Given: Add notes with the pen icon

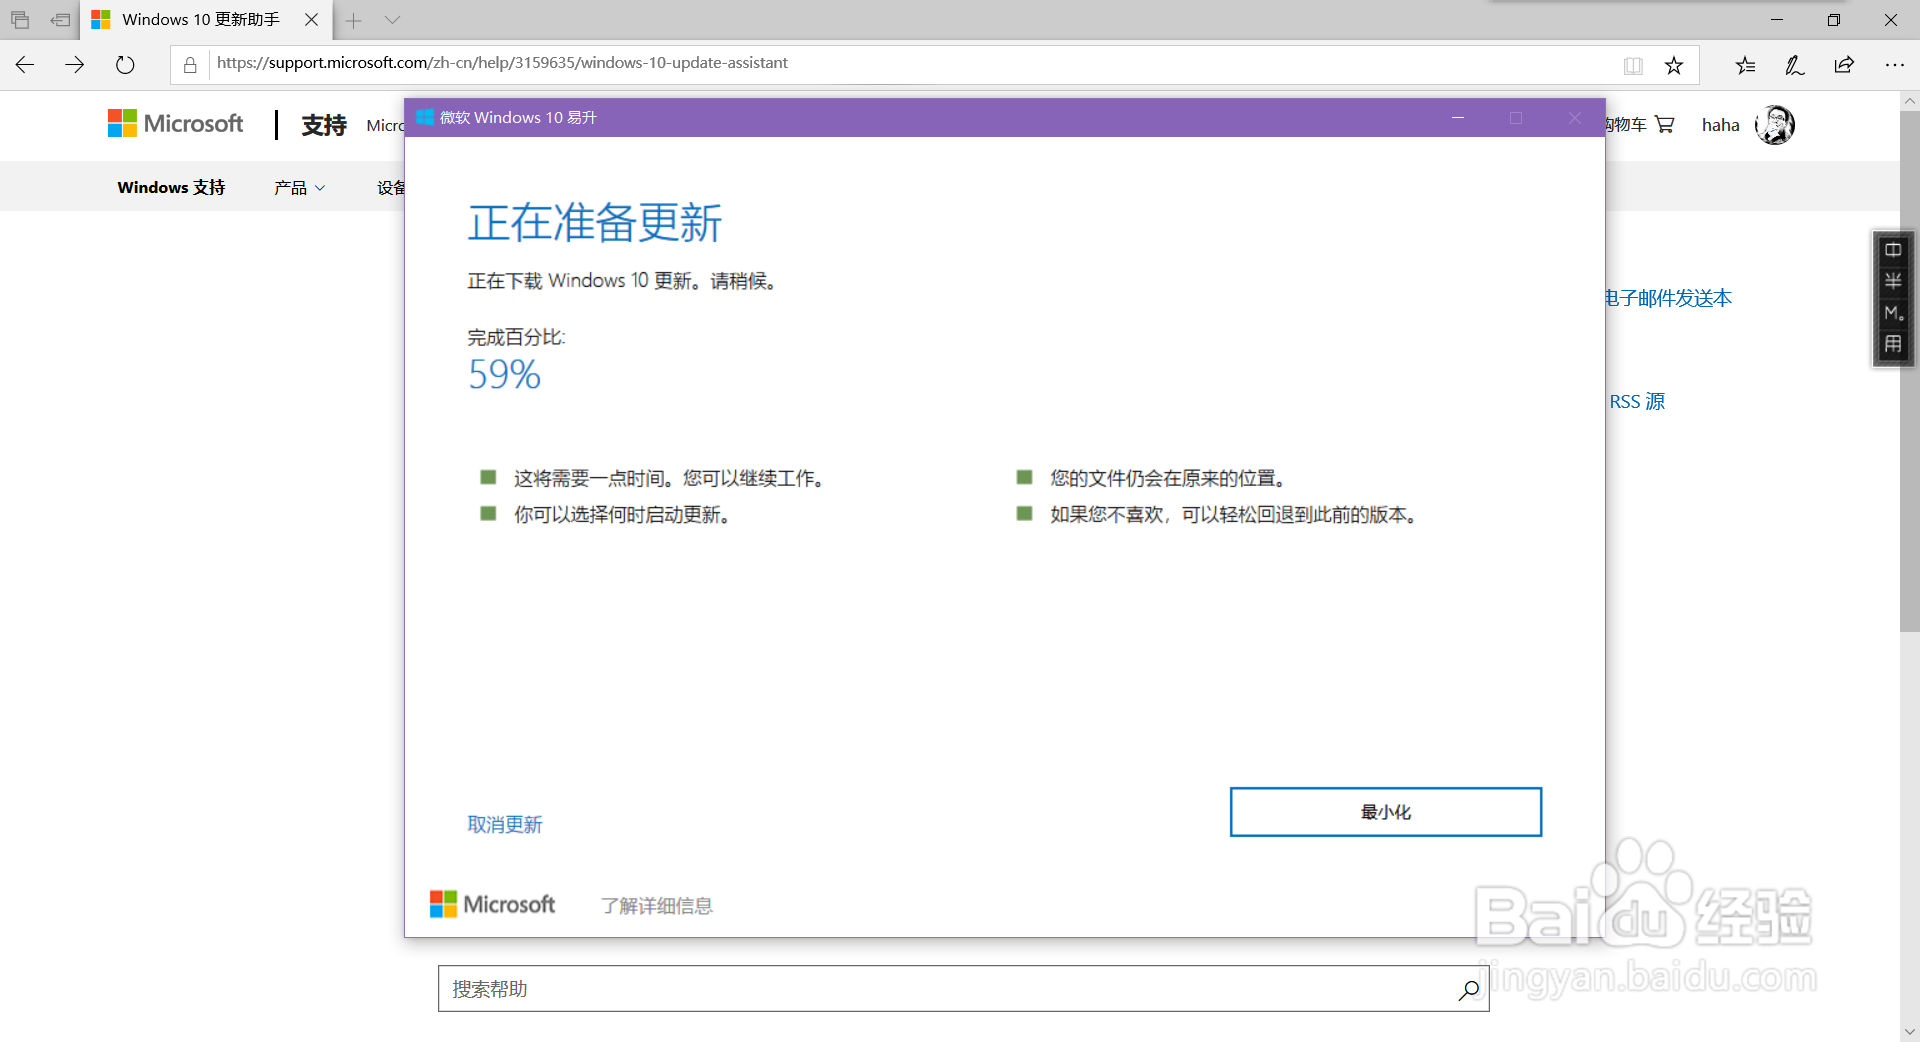Looking at the screenshot, I should [1795, 65].
